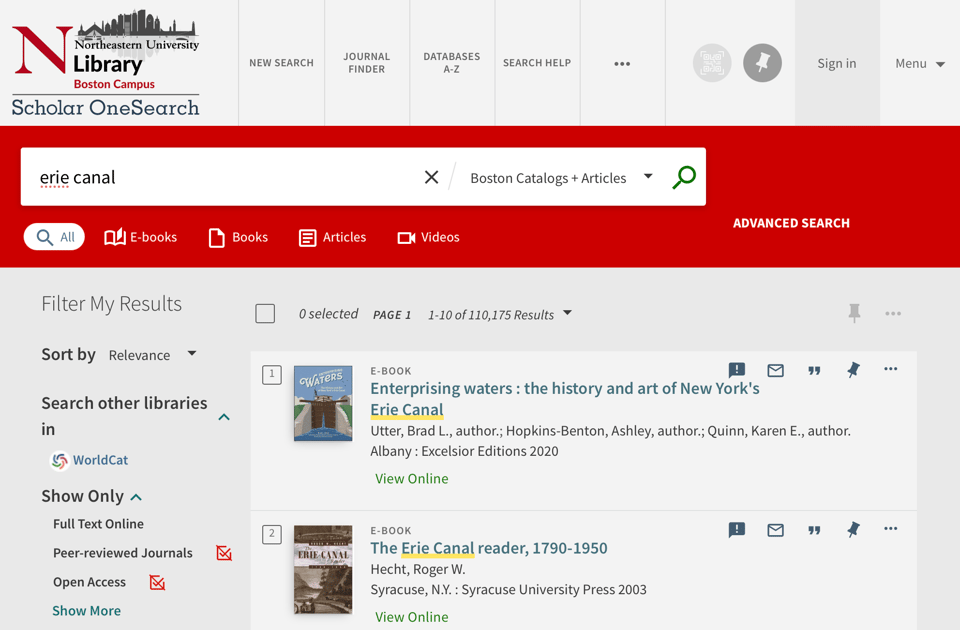Image resolution: width=960 pixels, height=630 pixels.
Task: Open citation for Enterprising waters record
Action: click(x=814, y=370)
